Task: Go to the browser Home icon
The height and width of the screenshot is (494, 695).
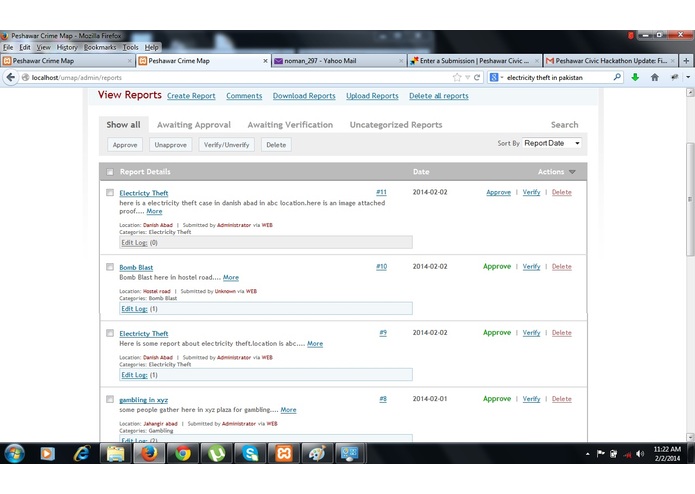Action: [x=655, y=77]
